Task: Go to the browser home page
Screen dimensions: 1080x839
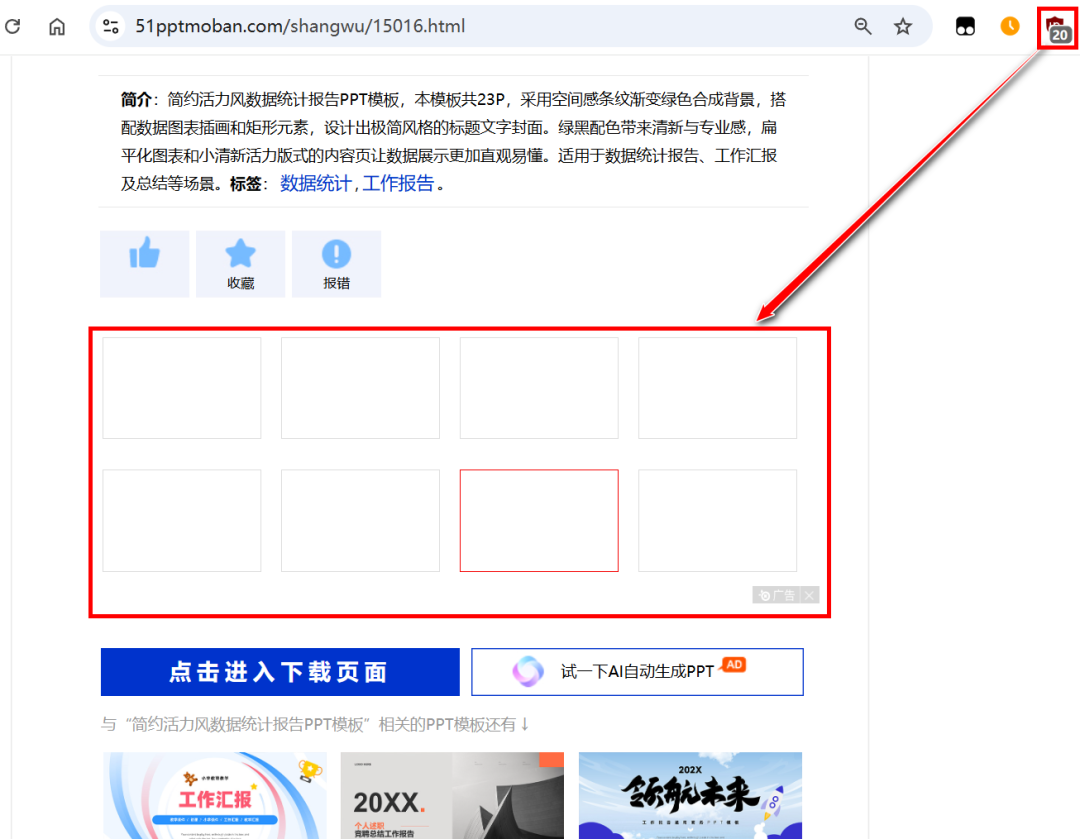Action: (x=57, y=27)
